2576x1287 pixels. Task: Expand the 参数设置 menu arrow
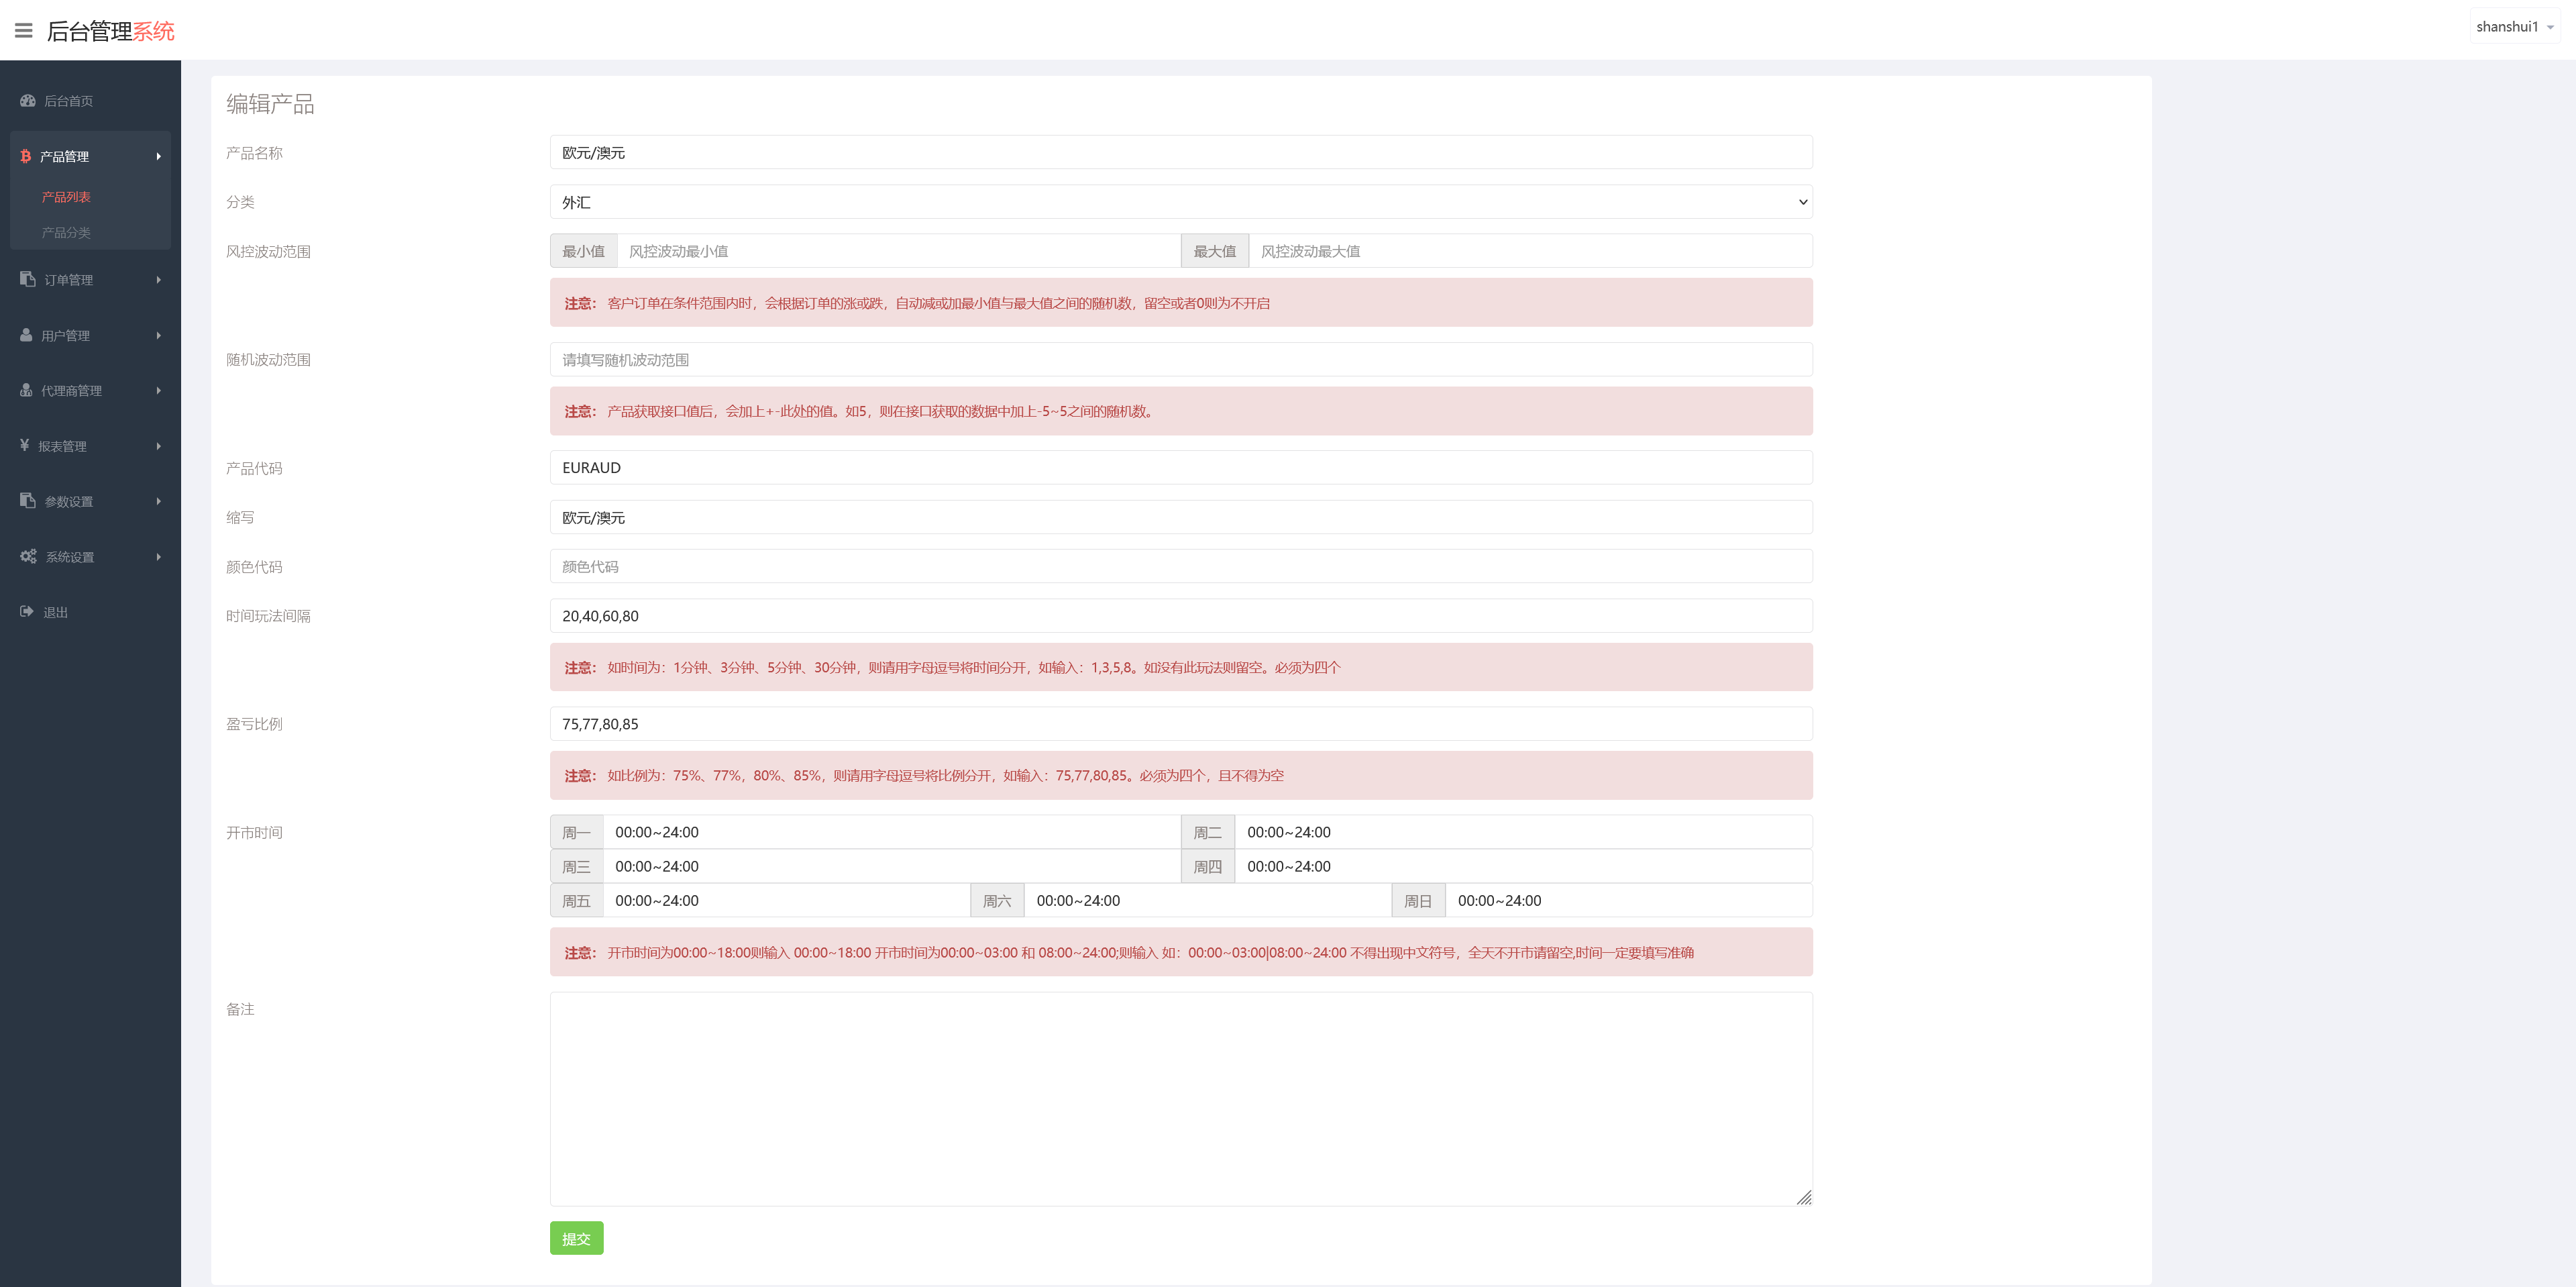tap(159, 501)
